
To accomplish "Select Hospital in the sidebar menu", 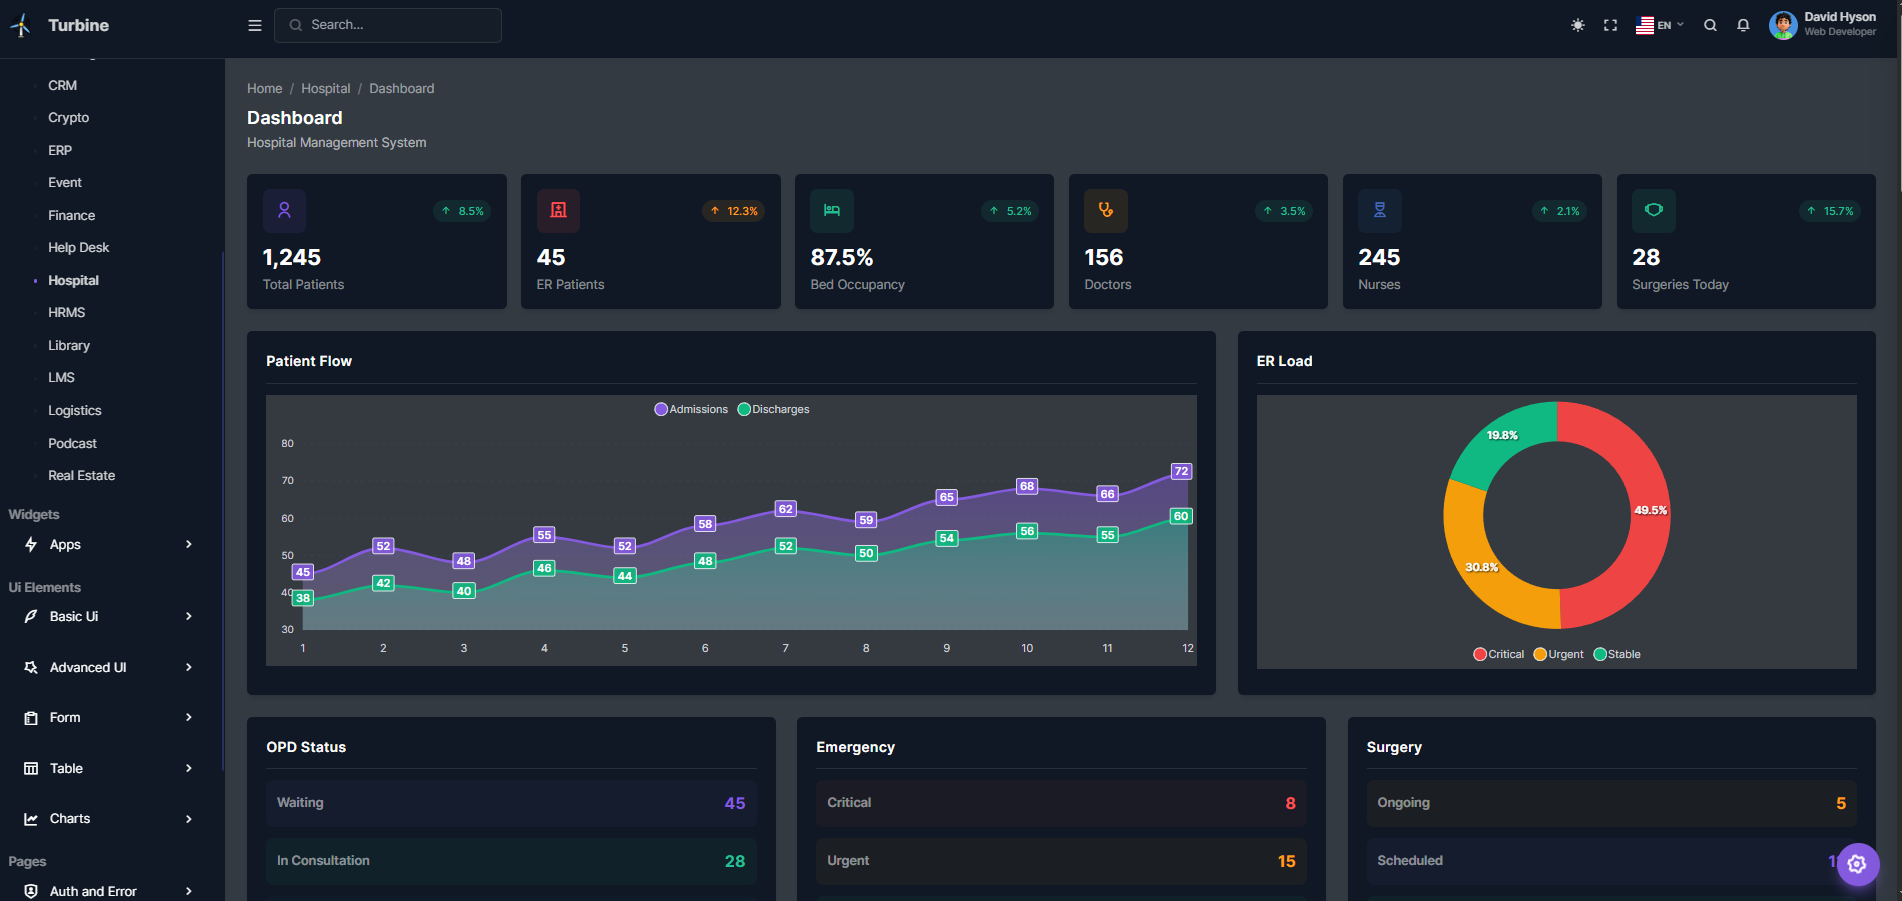I will point(72,280).
